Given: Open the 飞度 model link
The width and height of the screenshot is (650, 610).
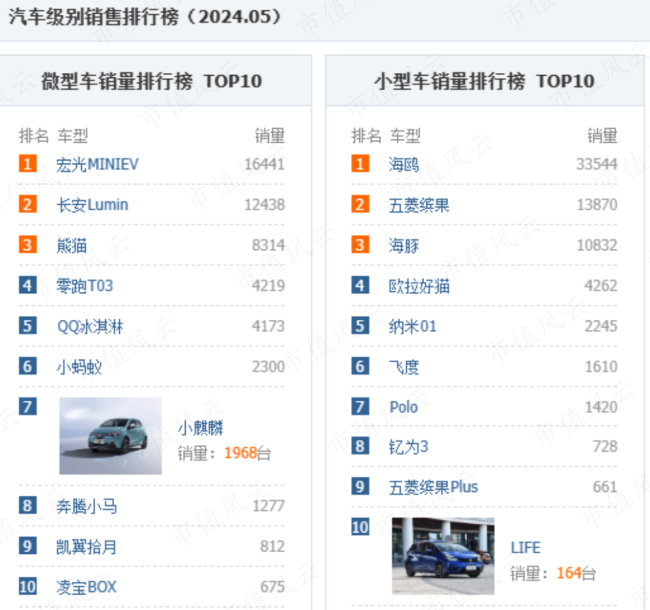Looking at the screenshot, I should 404,367.
